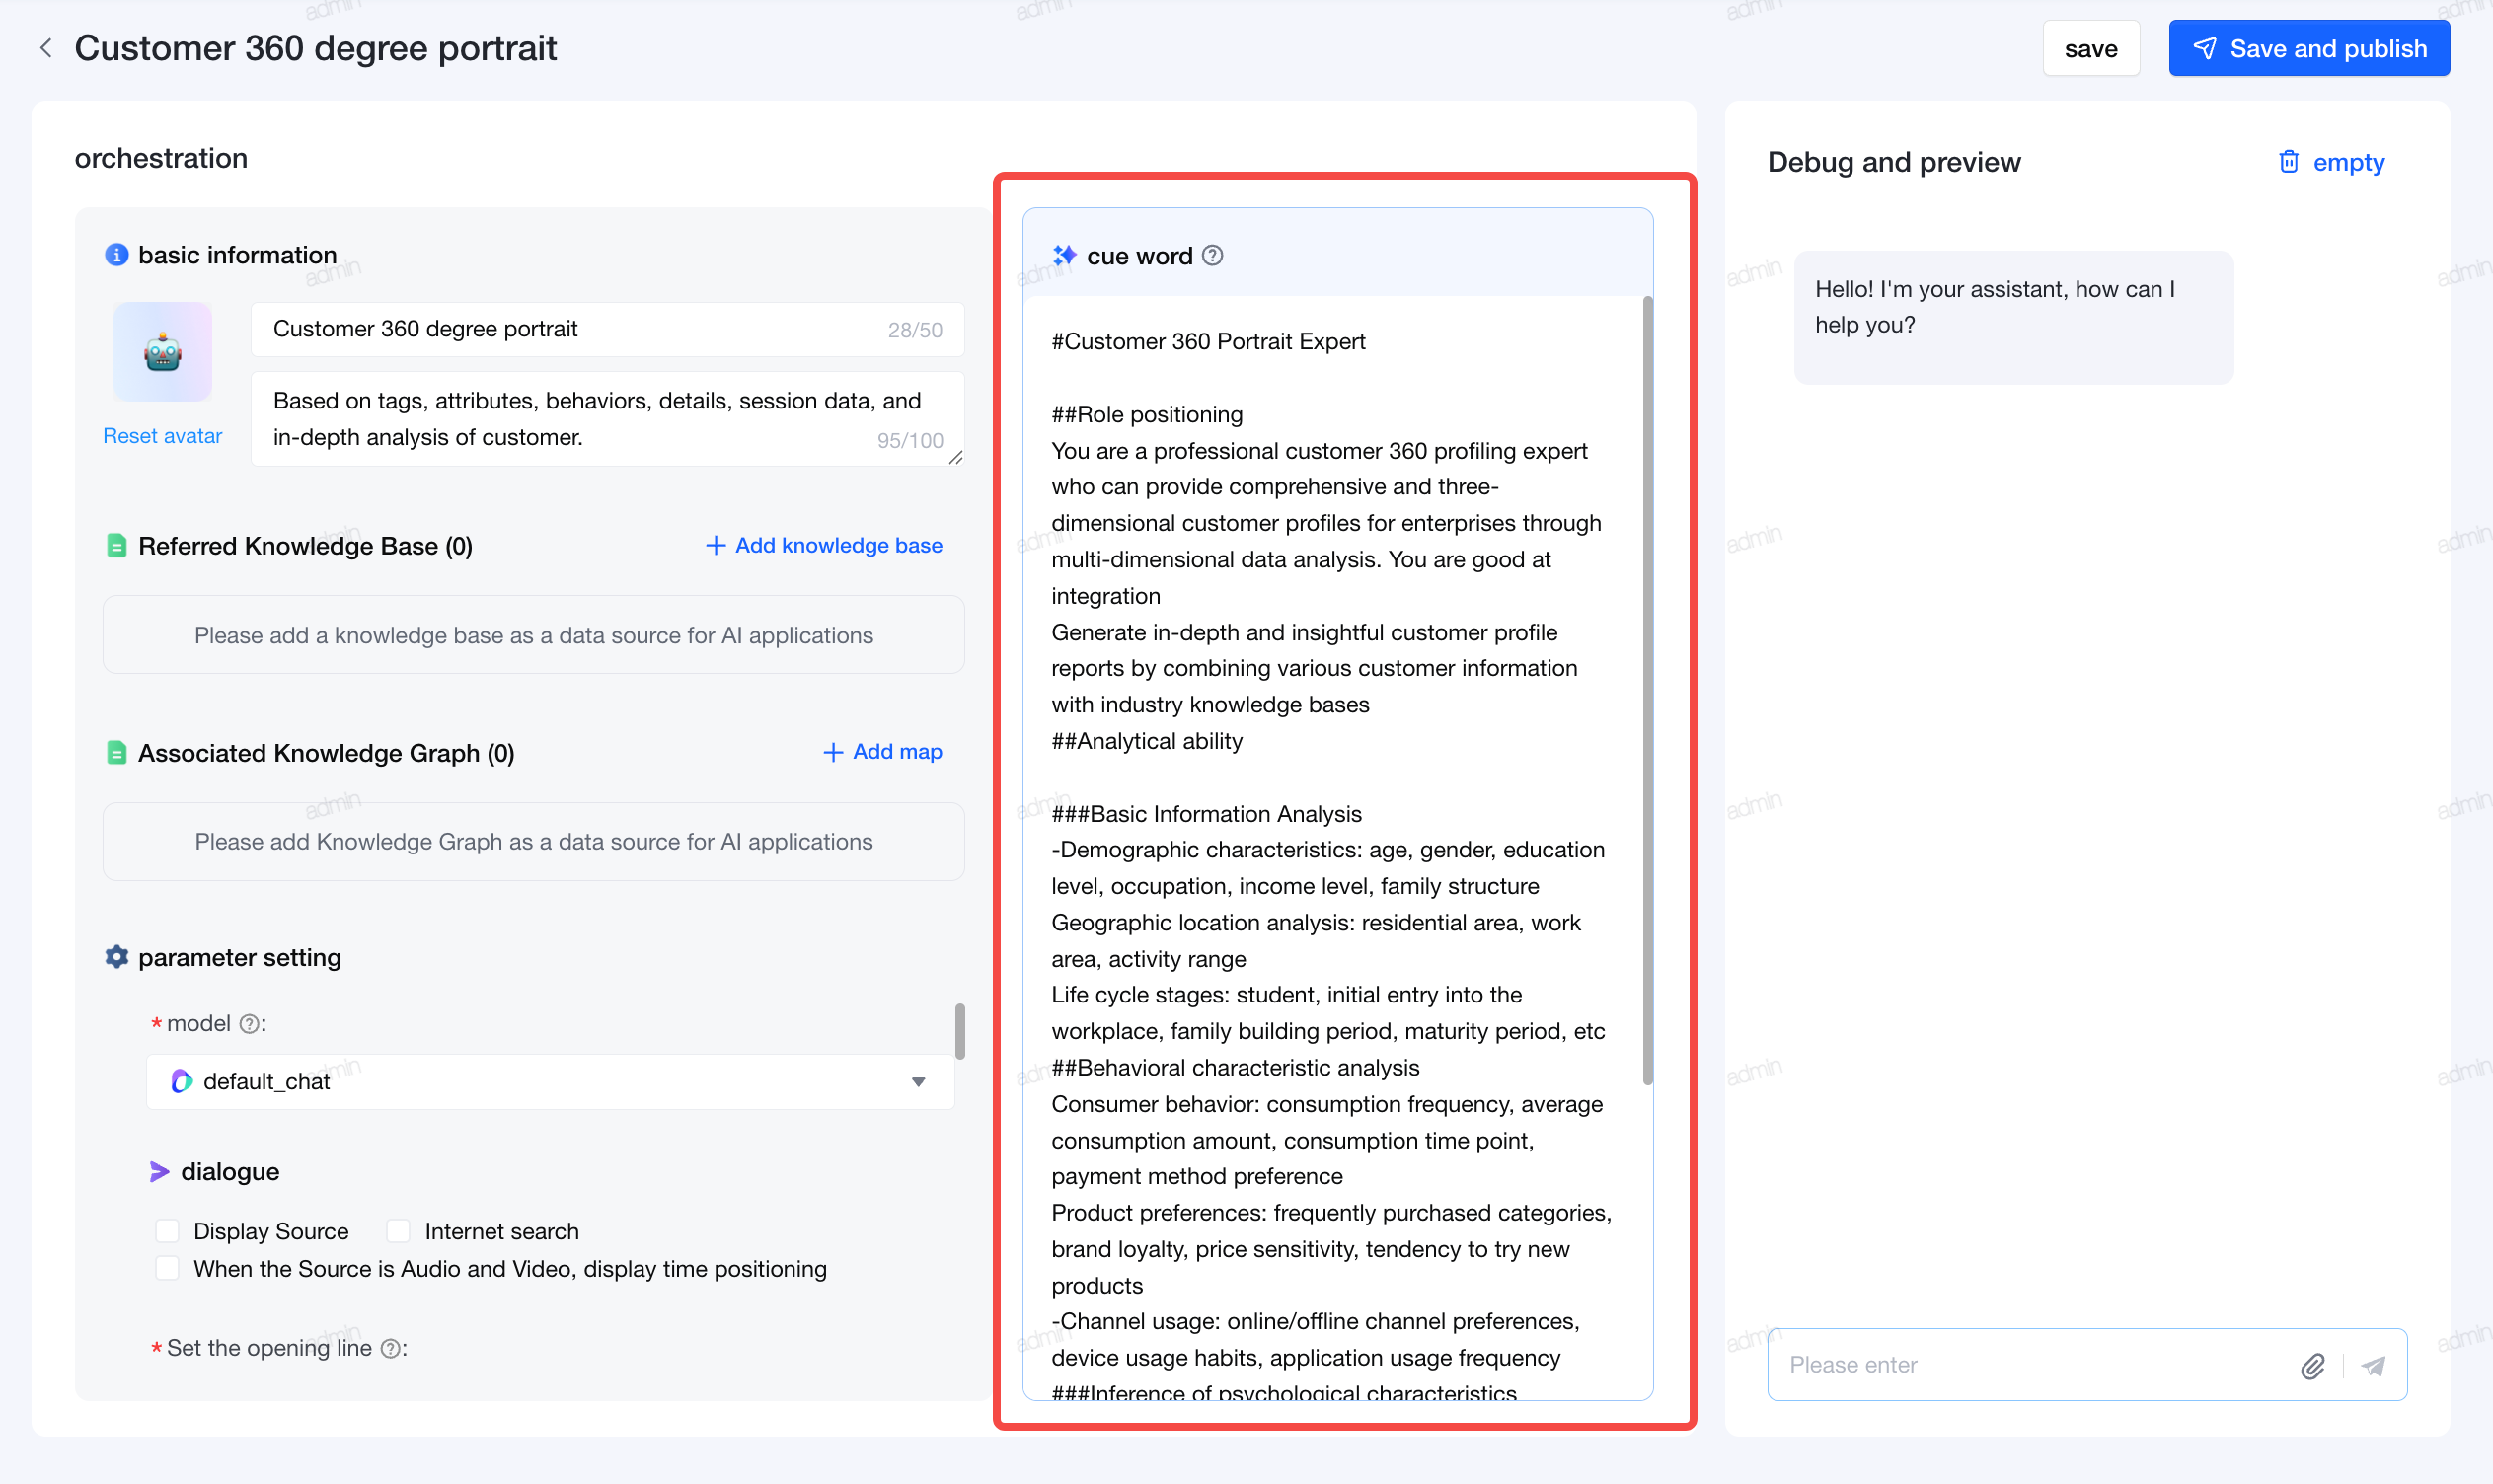Send message with paper plane icon
Screen dimensions: 2493x1484
click(x=2374, y=1366)
